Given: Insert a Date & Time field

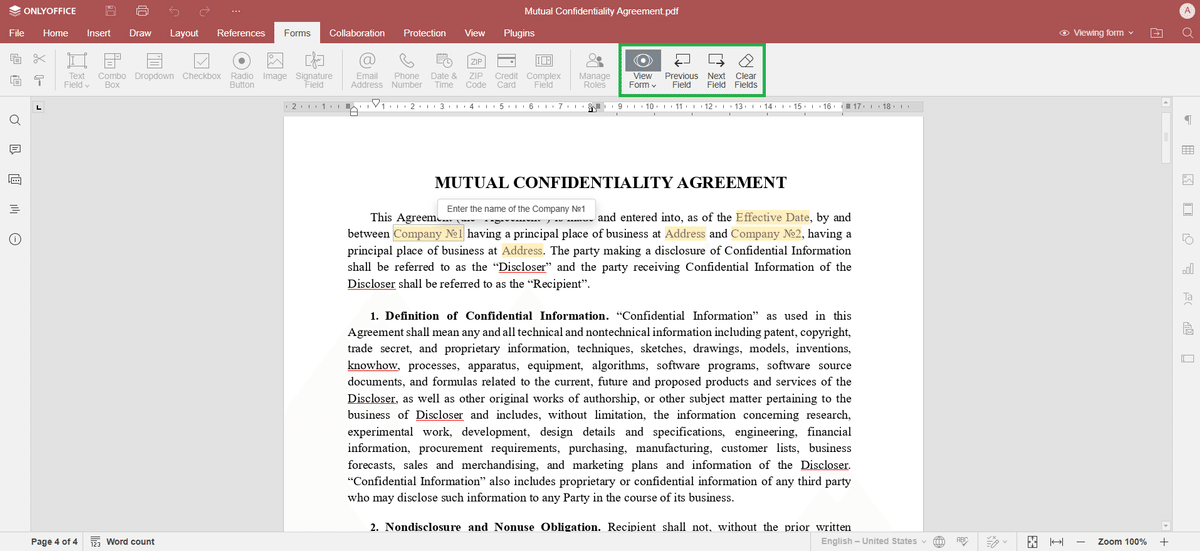Looking at the screenshot, I should 443,70.
